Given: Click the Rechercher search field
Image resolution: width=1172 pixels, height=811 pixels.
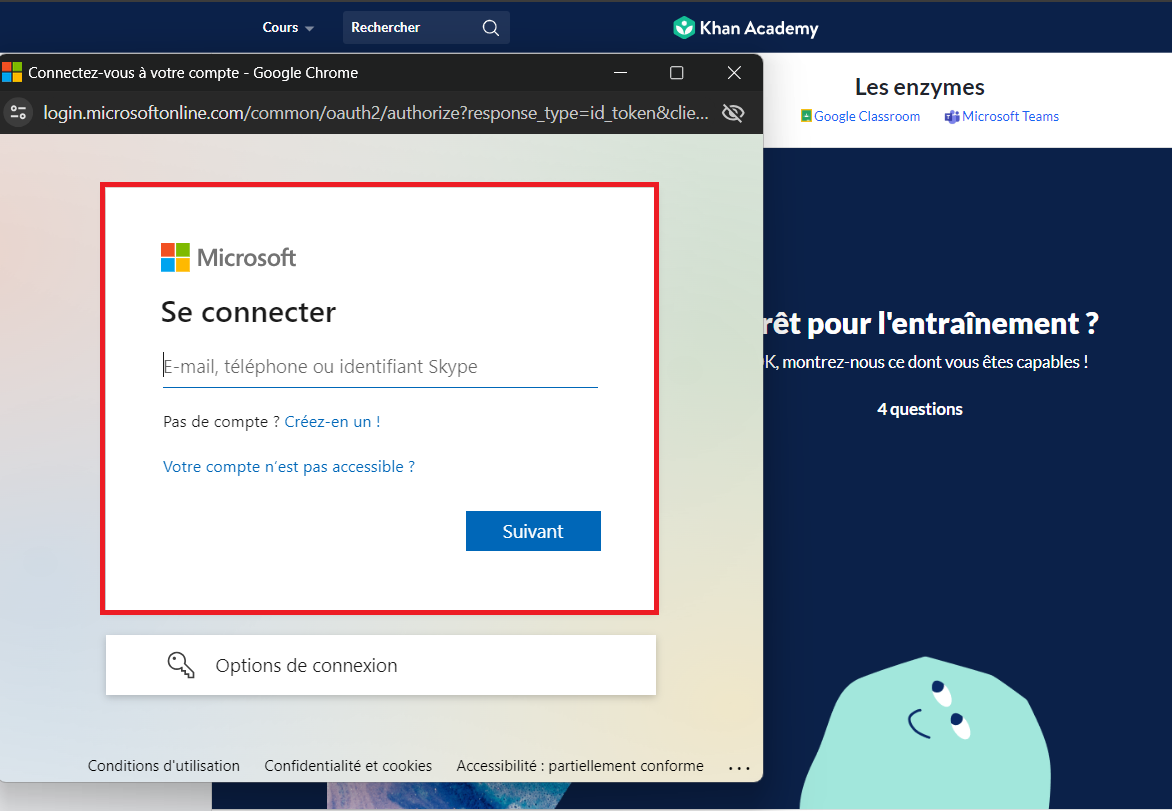Looking at the screenshot, I should tap(426, 28).
